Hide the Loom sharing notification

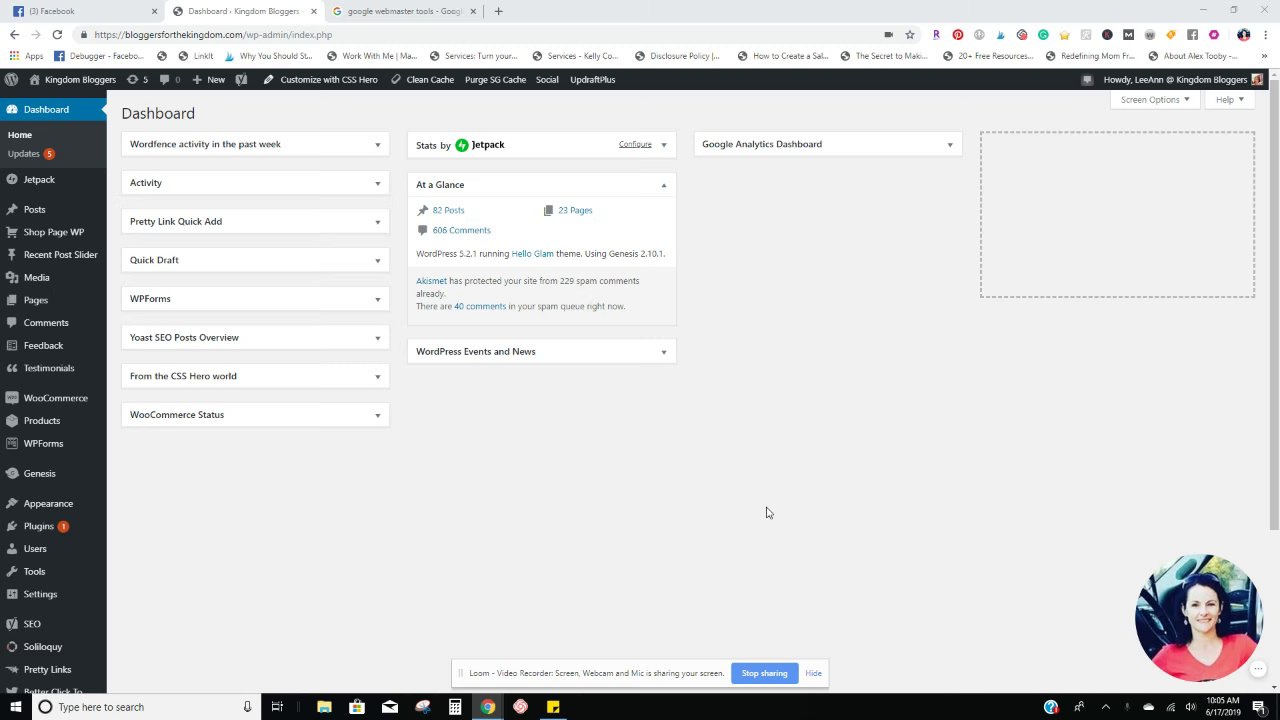pyautogui.click(x=813, y=673)
